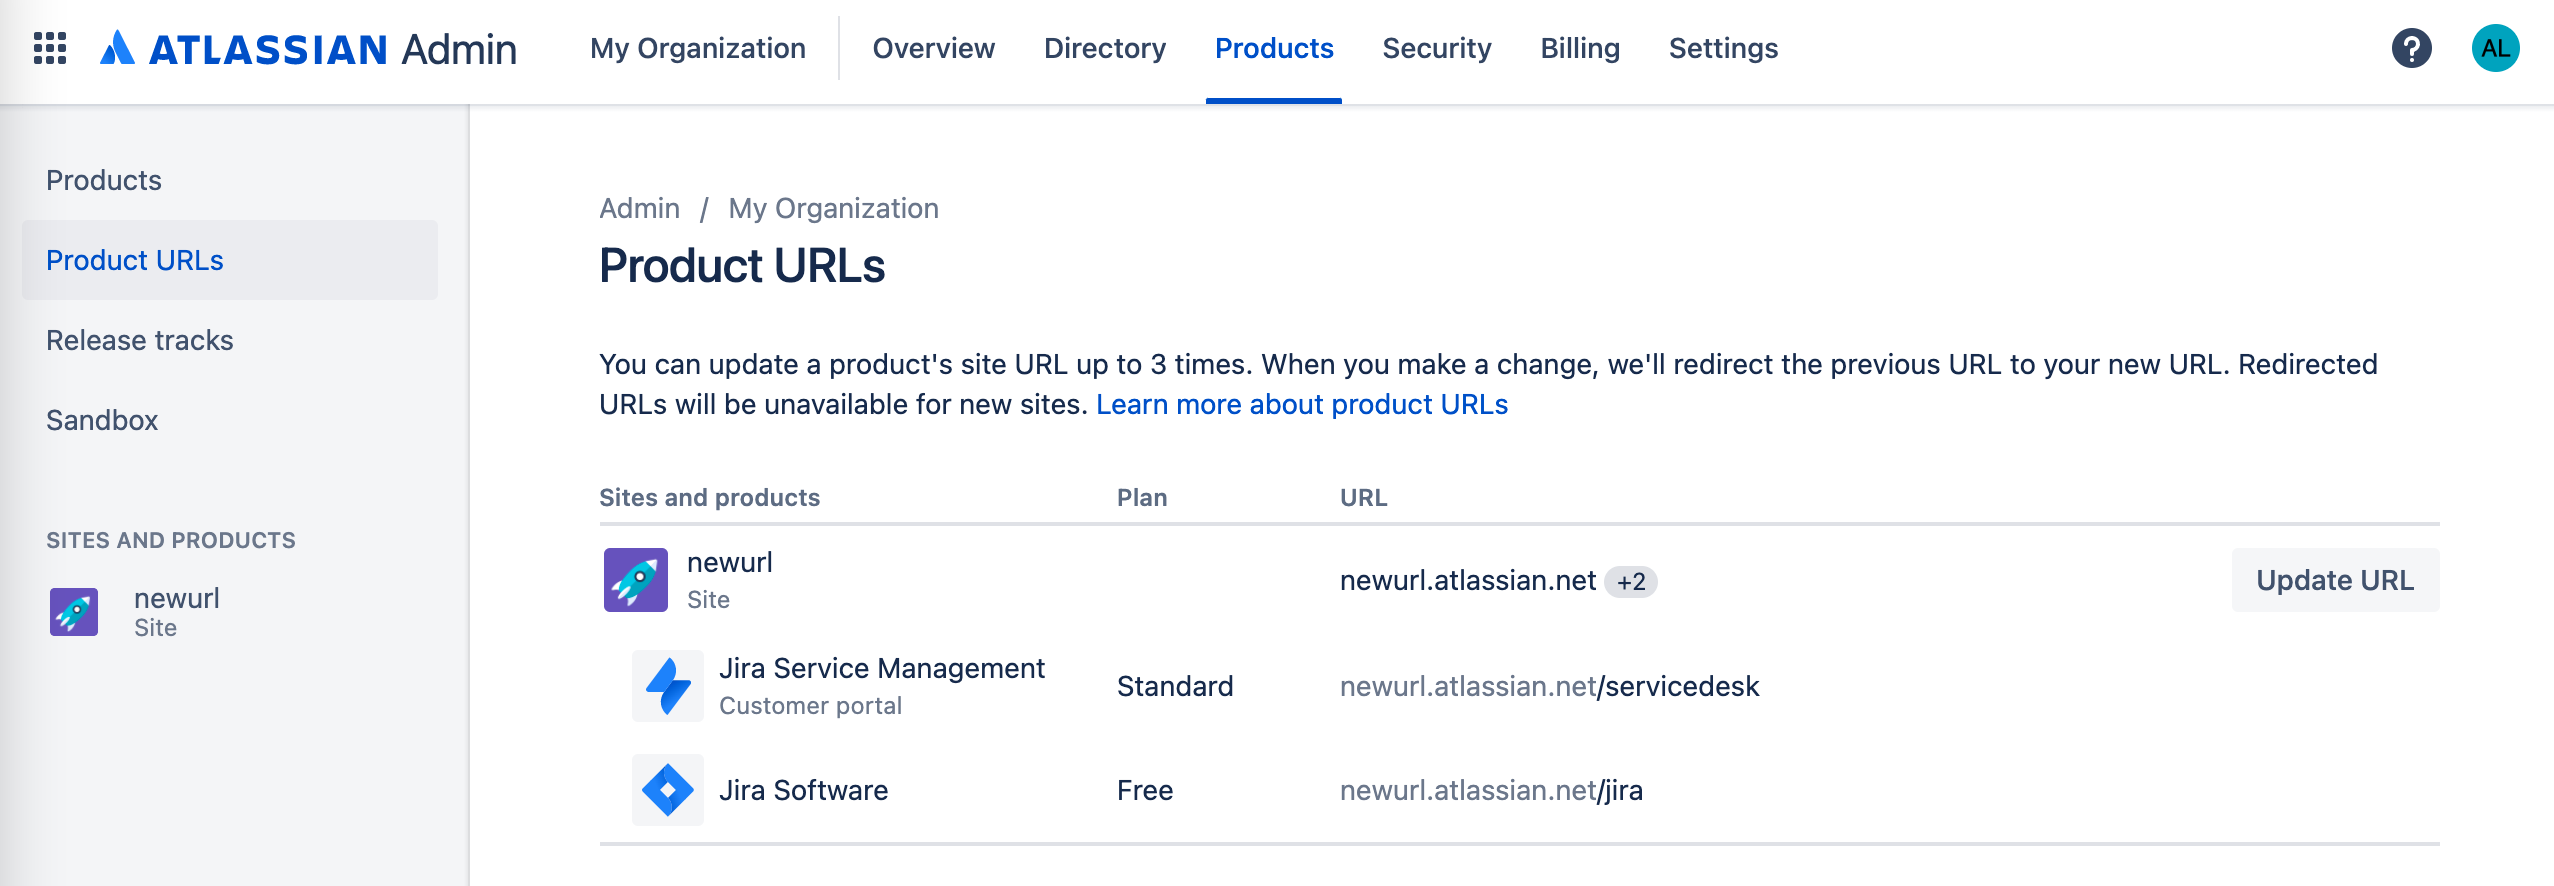This screenshot has height=886, width=2554.
Task: Click the newurl site rocket icon in table
Action: click(x=636, y=580)
